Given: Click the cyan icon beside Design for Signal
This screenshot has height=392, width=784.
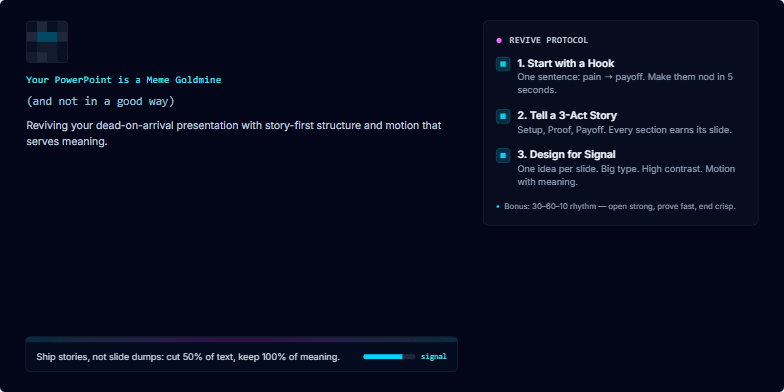Looking at the screenshot, I should click(x=503, y=156).
